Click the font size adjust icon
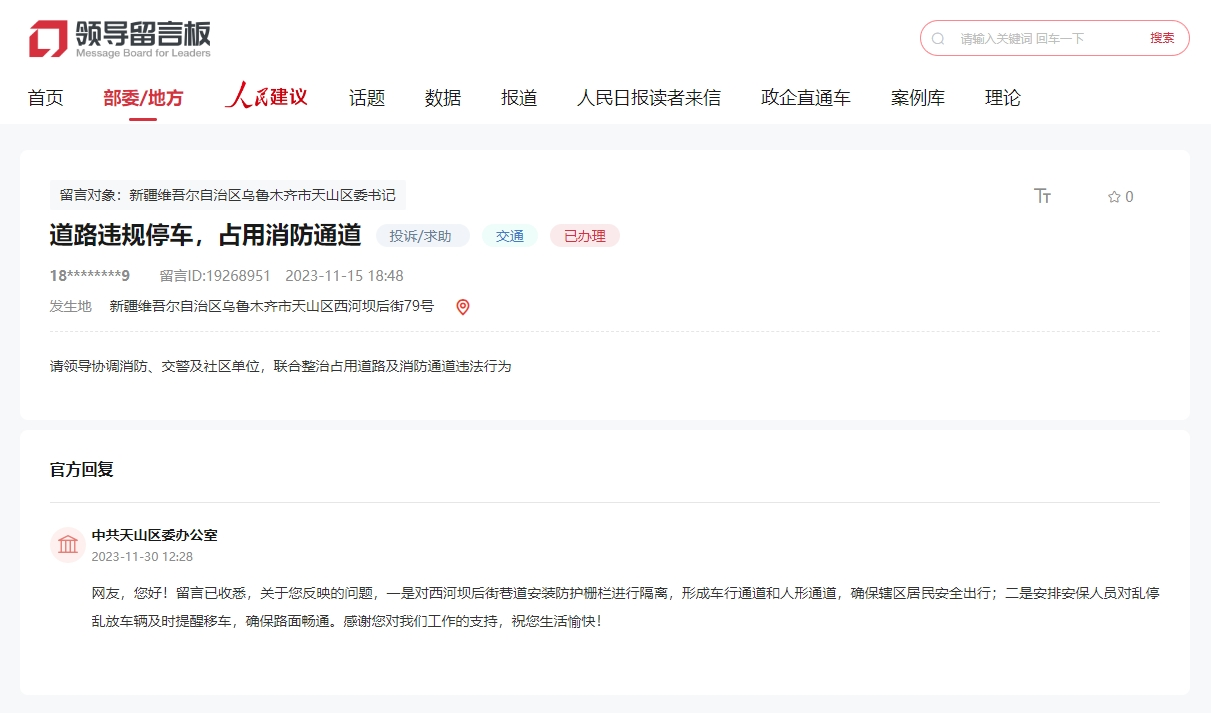This screenshot has height=713, width=1211. [x=1042, y=196]
